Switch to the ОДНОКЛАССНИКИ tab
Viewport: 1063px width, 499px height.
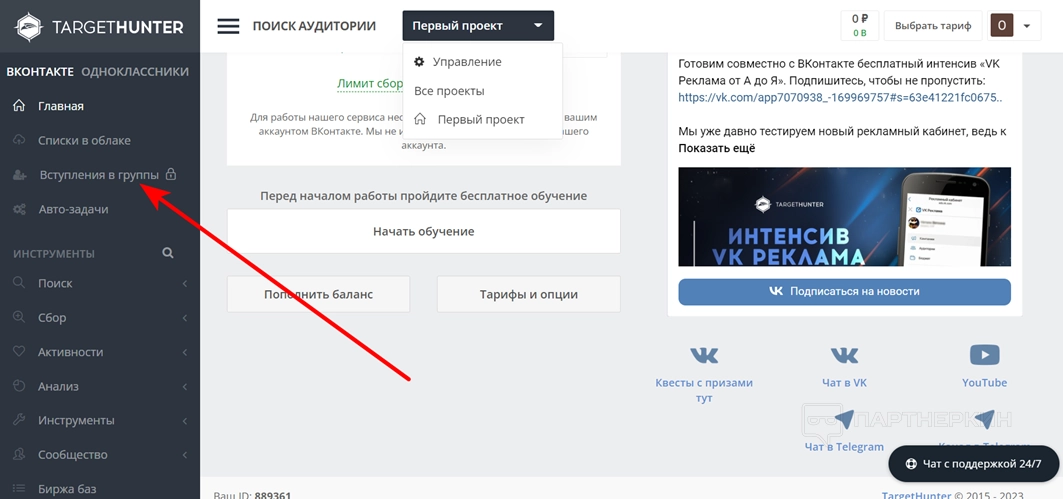(x=135, y=71)
